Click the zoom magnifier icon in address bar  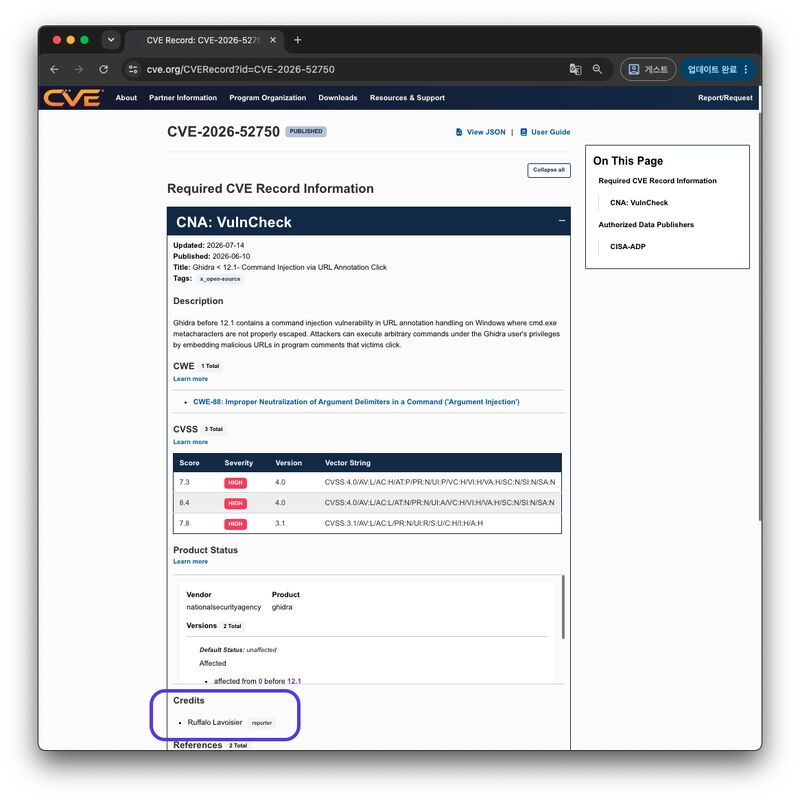(x=597, y=69)
